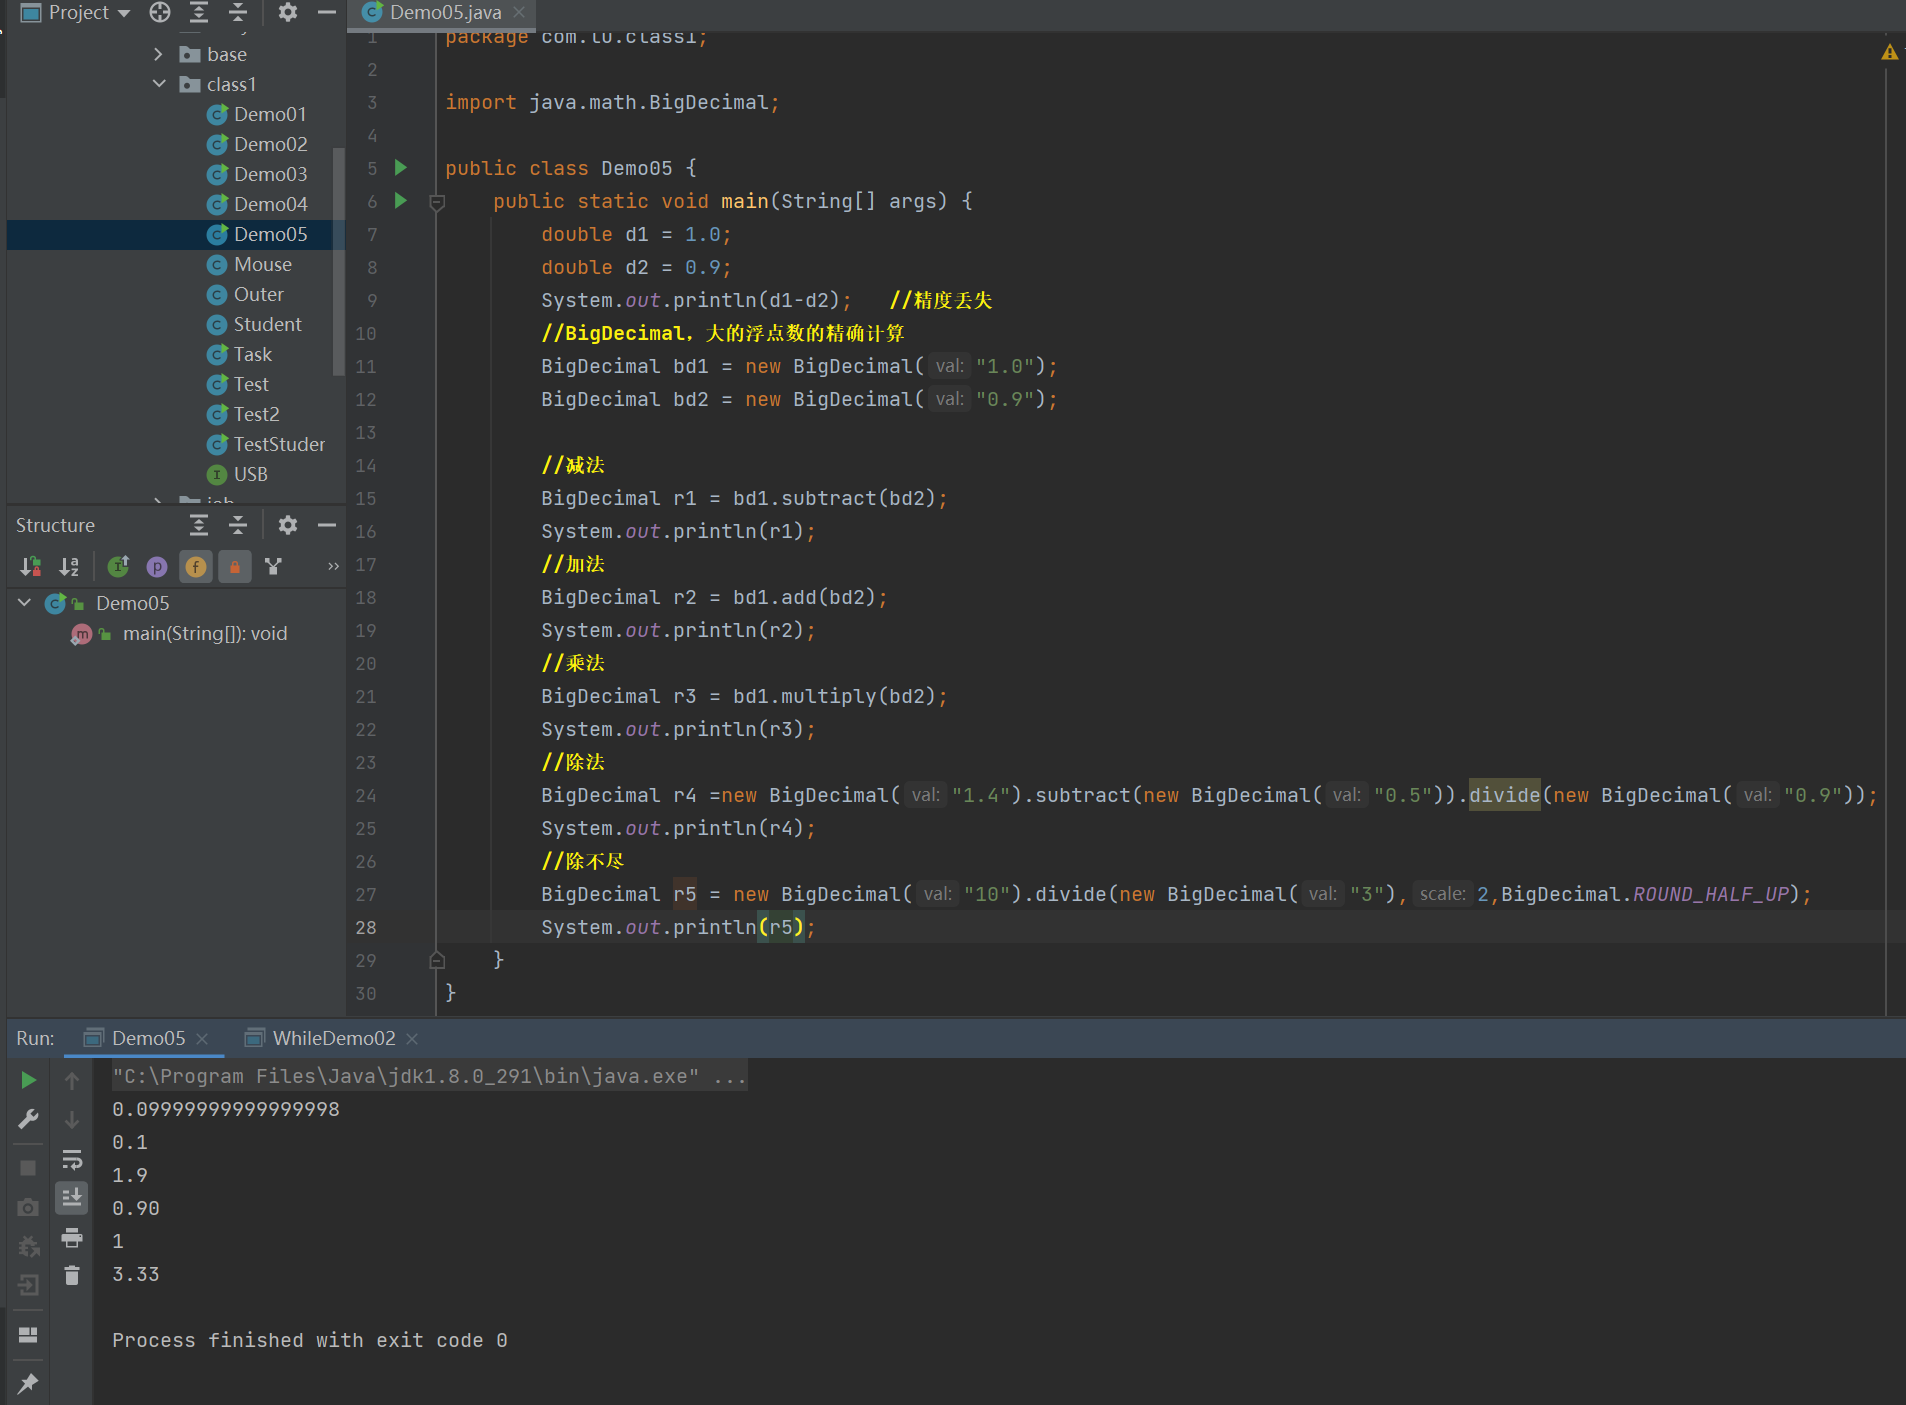Screen dimensions: 1906x1405
Task: Click the warning icon in editor corner
Action: click(1889, 52)
